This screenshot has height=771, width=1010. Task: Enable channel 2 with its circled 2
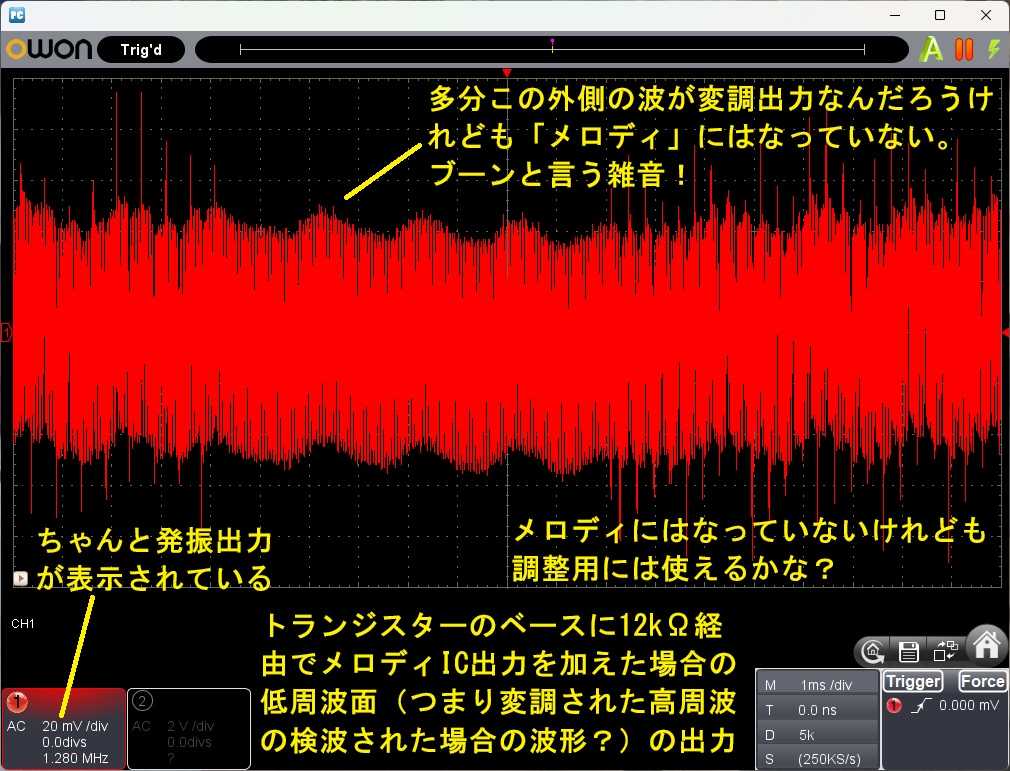click(x=142, y=701)
